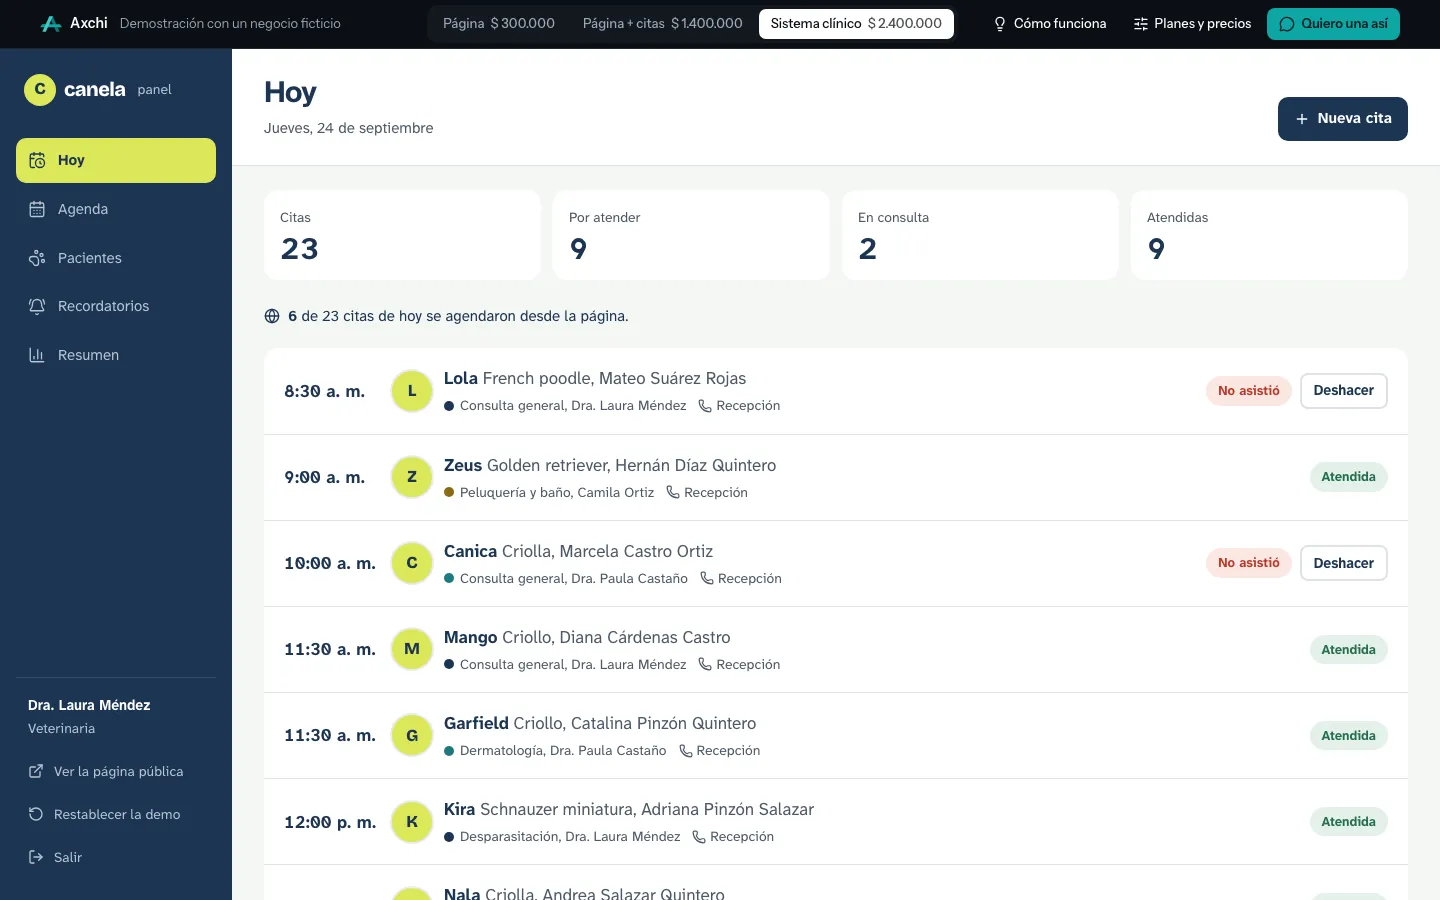The width and height of the screenshot is (1440, 900).
Task: Open the Hoy section in sidebar
Action: point(116,160)
